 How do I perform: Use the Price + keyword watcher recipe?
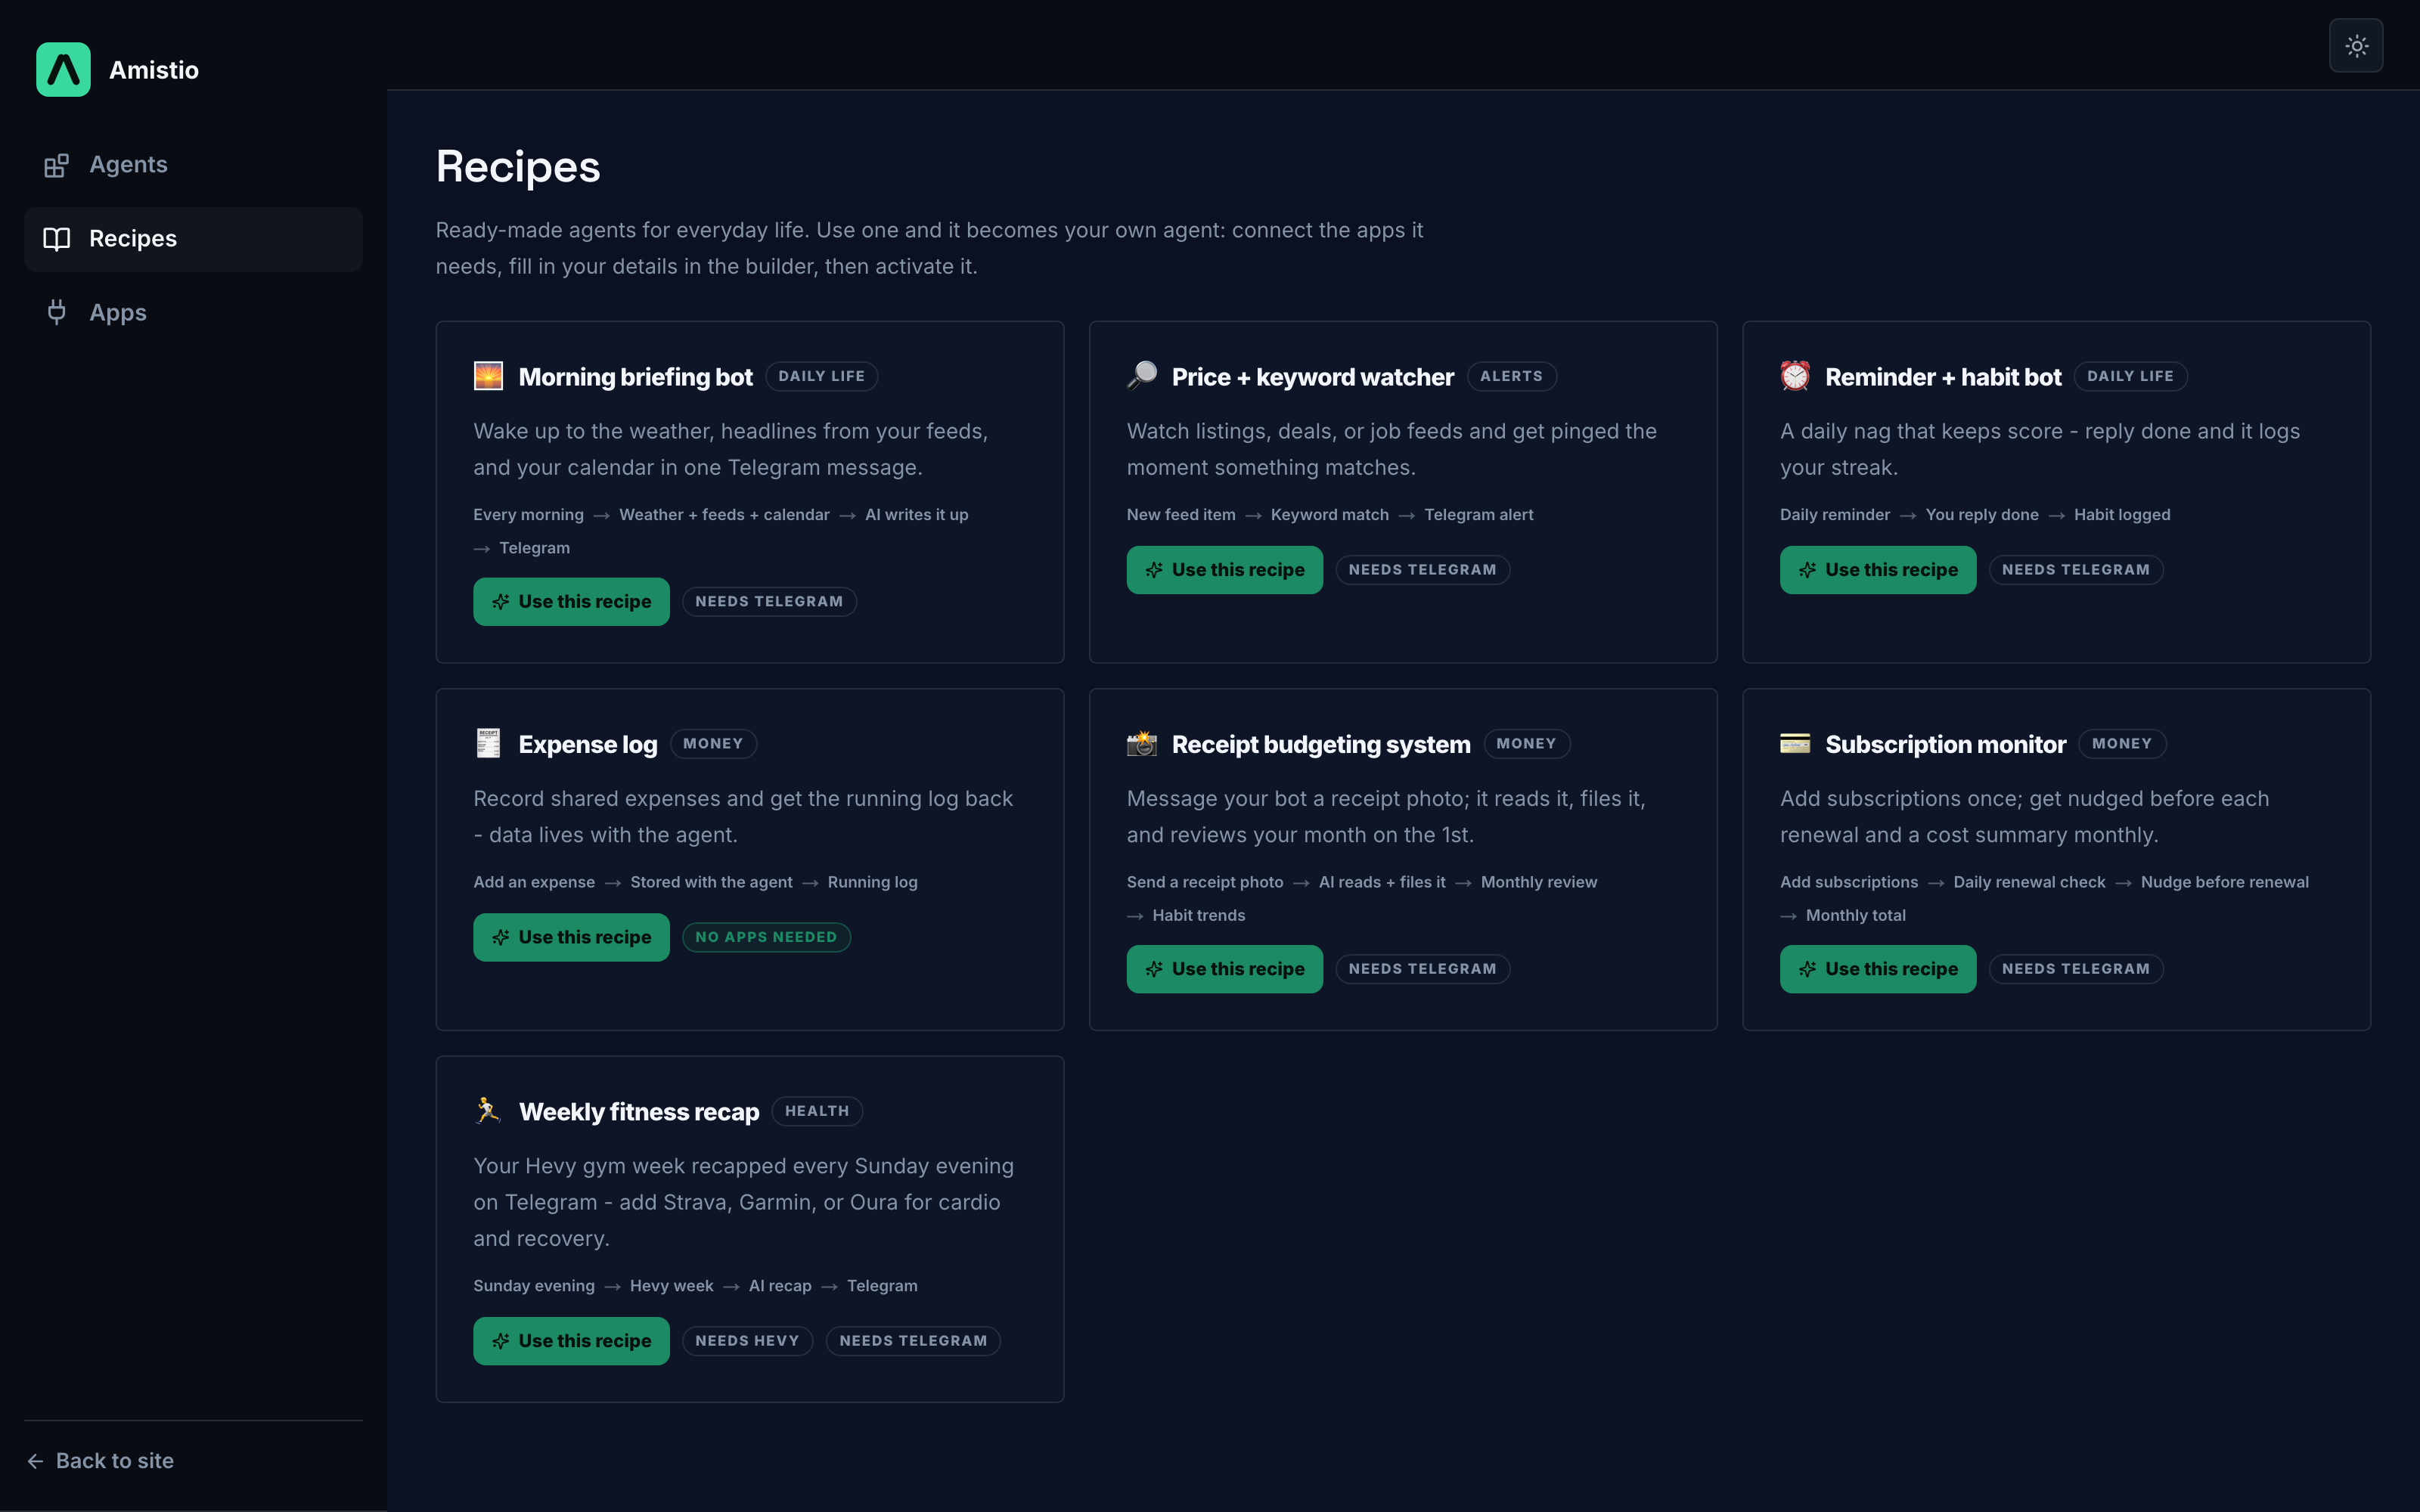(1224, 570)
